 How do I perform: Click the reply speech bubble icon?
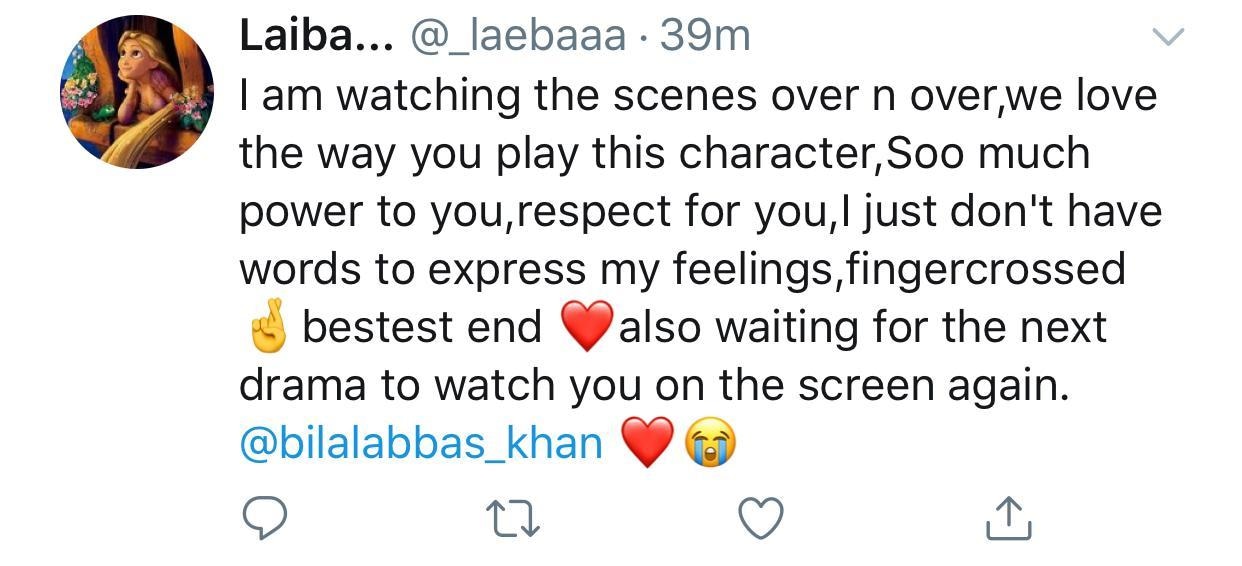point(265,518)
